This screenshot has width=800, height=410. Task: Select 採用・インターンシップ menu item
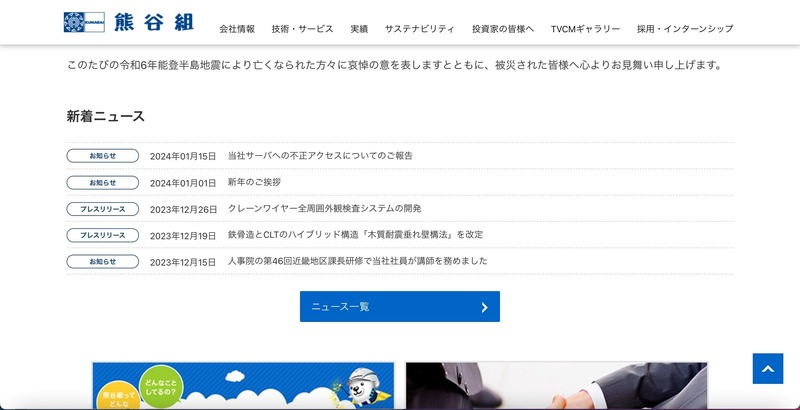pyautogui.click(x=685, y=29)
